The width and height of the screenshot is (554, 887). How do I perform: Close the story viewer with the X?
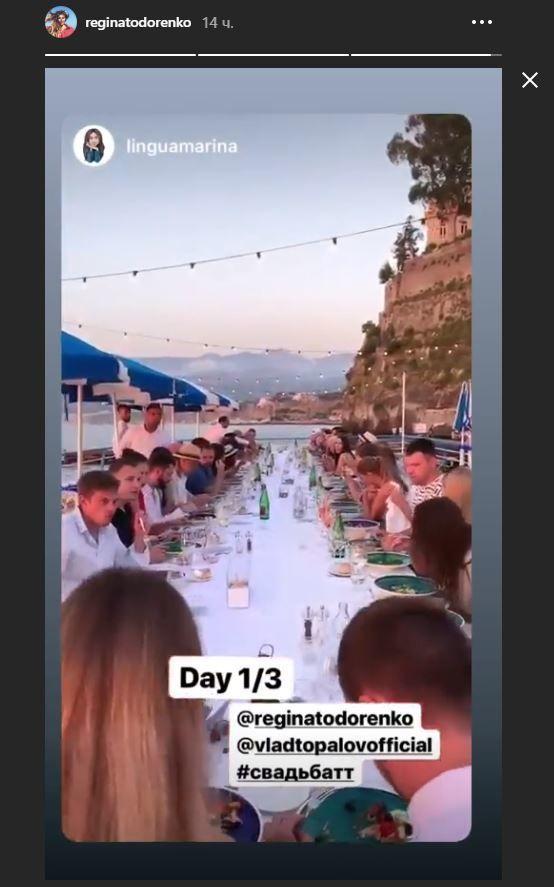click(530, 80)
